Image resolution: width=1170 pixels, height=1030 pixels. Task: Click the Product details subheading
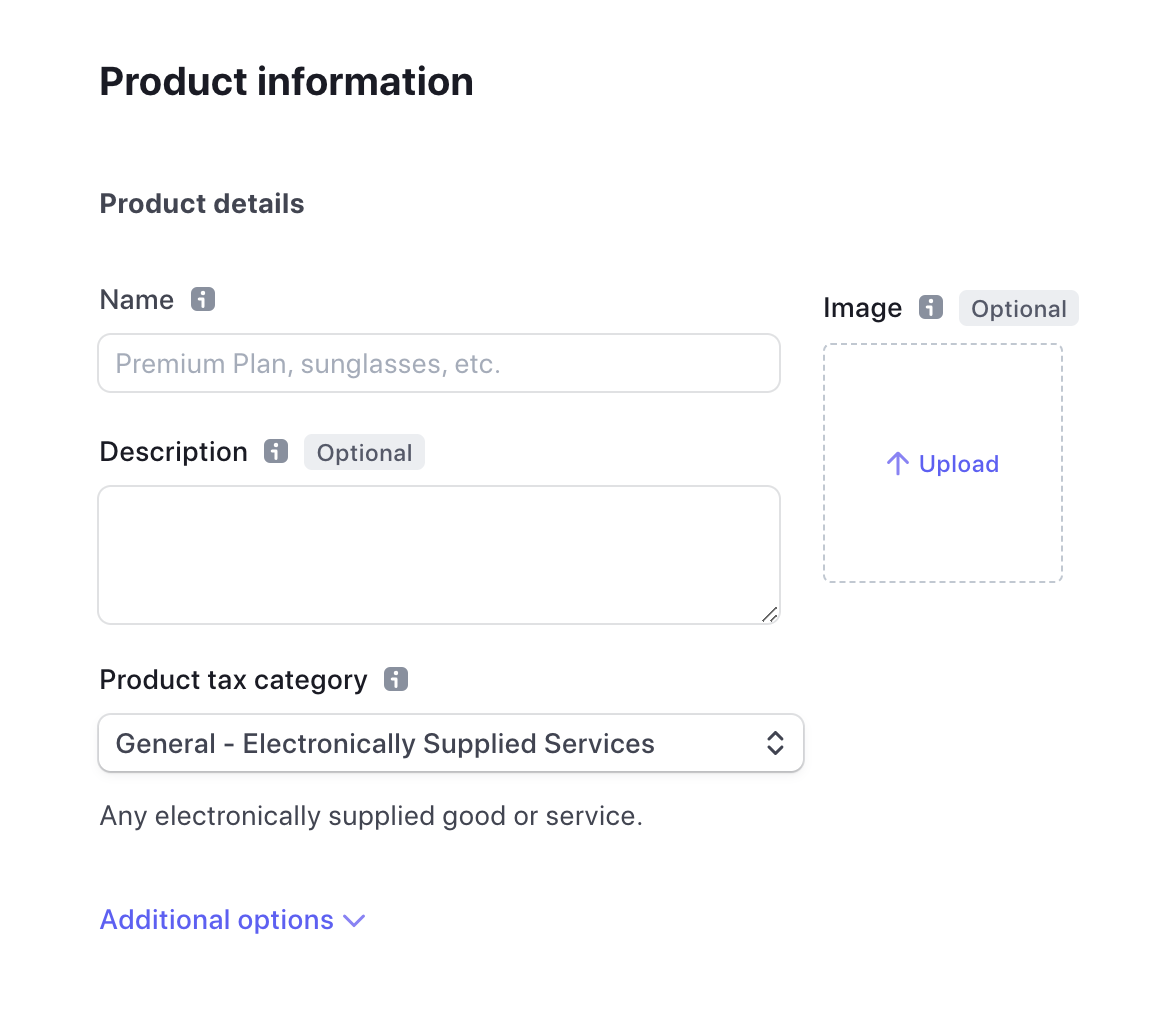(x=202, y=204)
